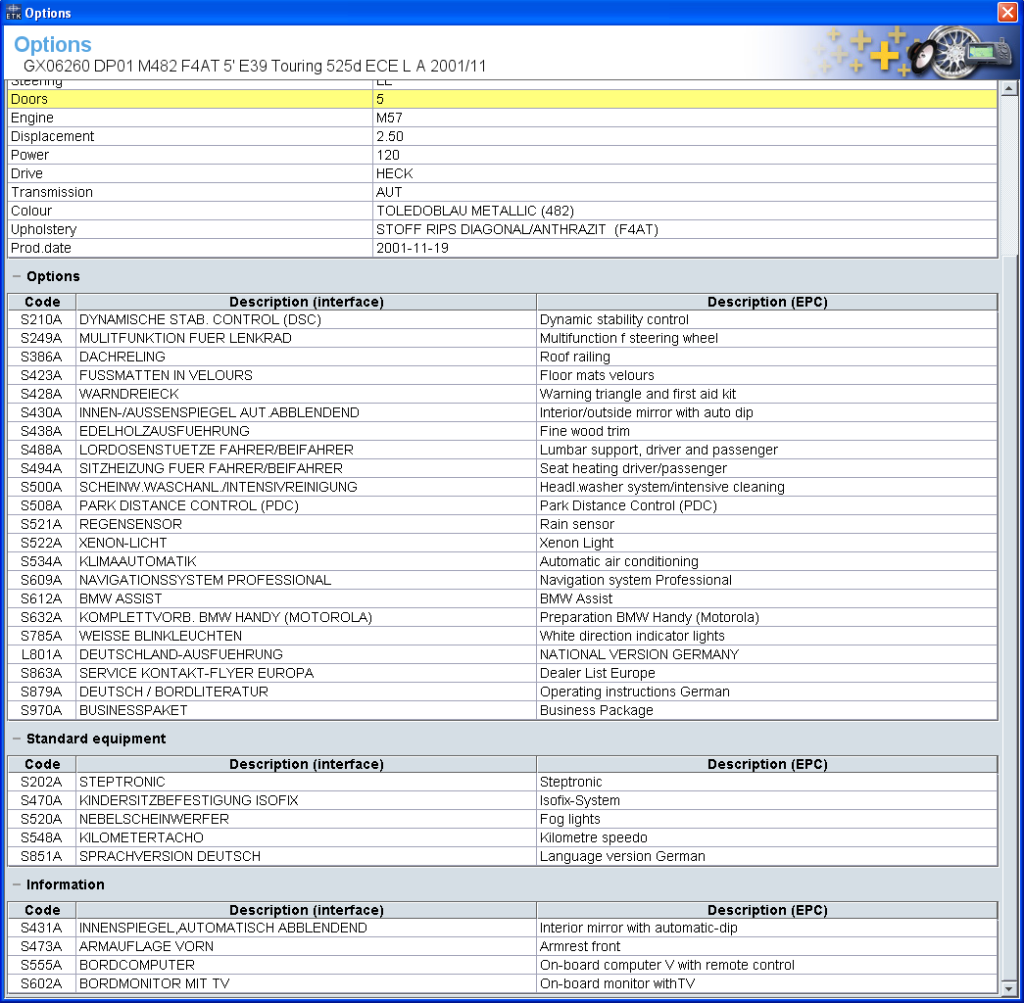Select the STEPTRONIC standard equipment row
Screen dimensions: 1024x1003
[502, 782]
